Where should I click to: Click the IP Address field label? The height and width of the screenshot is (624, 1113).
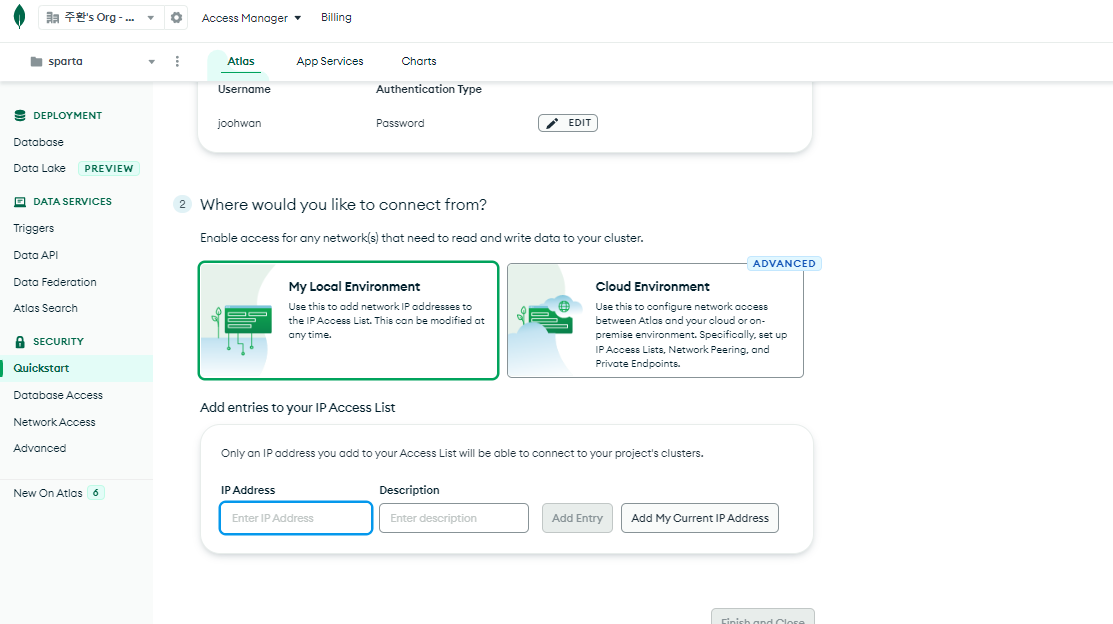coord(248,490)
